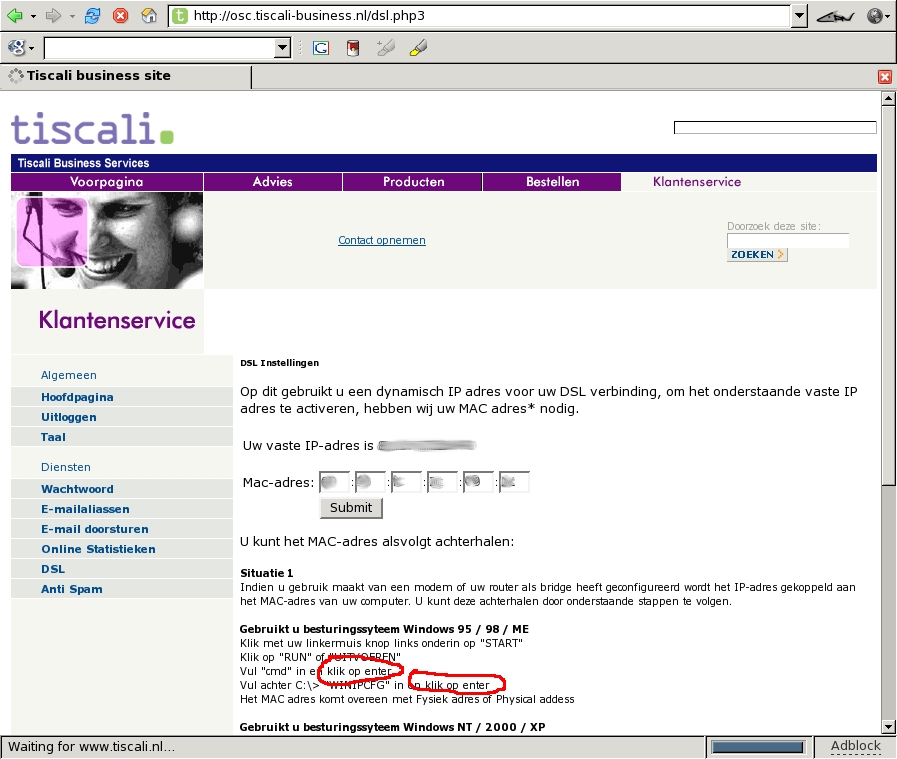Click the red can toolbar icon
Screen dimensions: 897x759
point(353,48)
